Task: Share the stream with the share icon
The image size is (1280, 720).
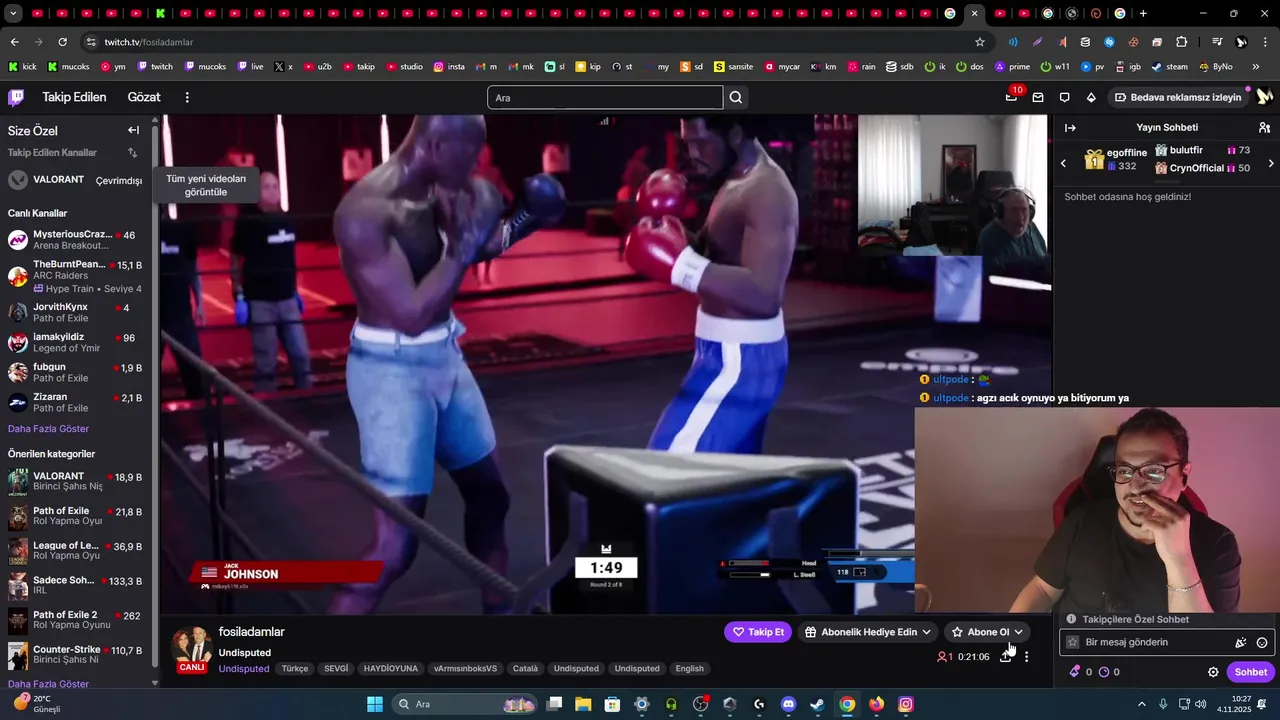Action: 1005,657
